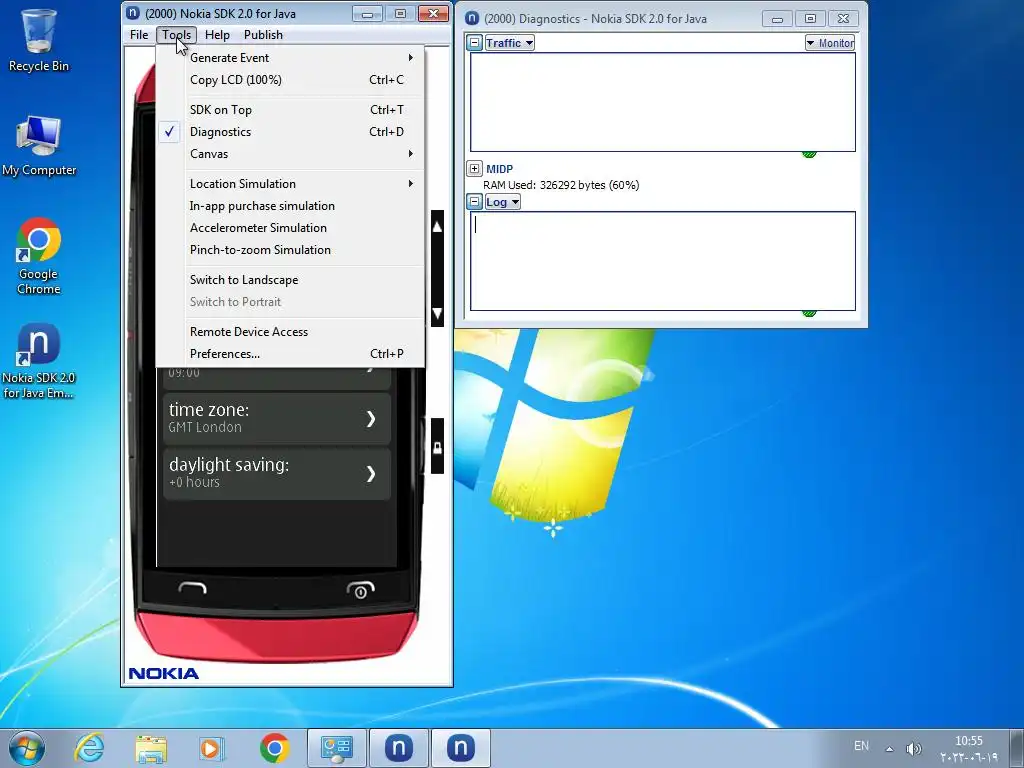Click the Show desktop strip
1024x768 pixels.
pyautogui.click(x=1018, y=748)
